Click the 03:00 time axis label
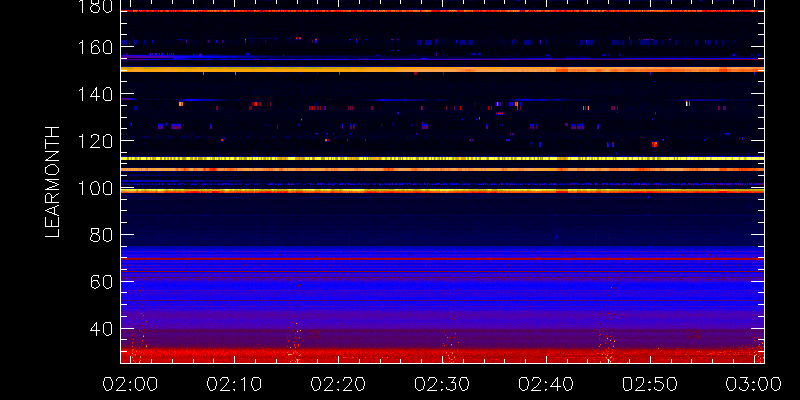 click(x=754, y=384)
